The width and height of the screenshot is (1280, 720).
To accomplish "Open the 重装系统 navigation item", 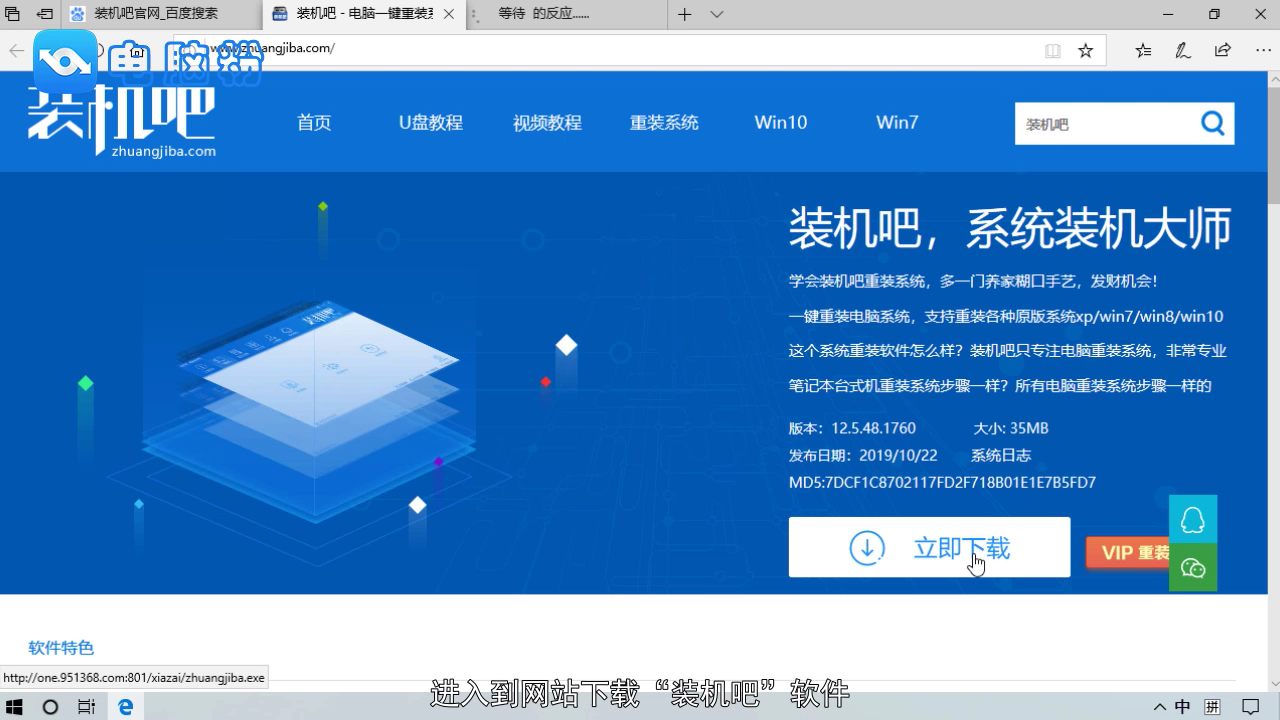I will 664,123.
